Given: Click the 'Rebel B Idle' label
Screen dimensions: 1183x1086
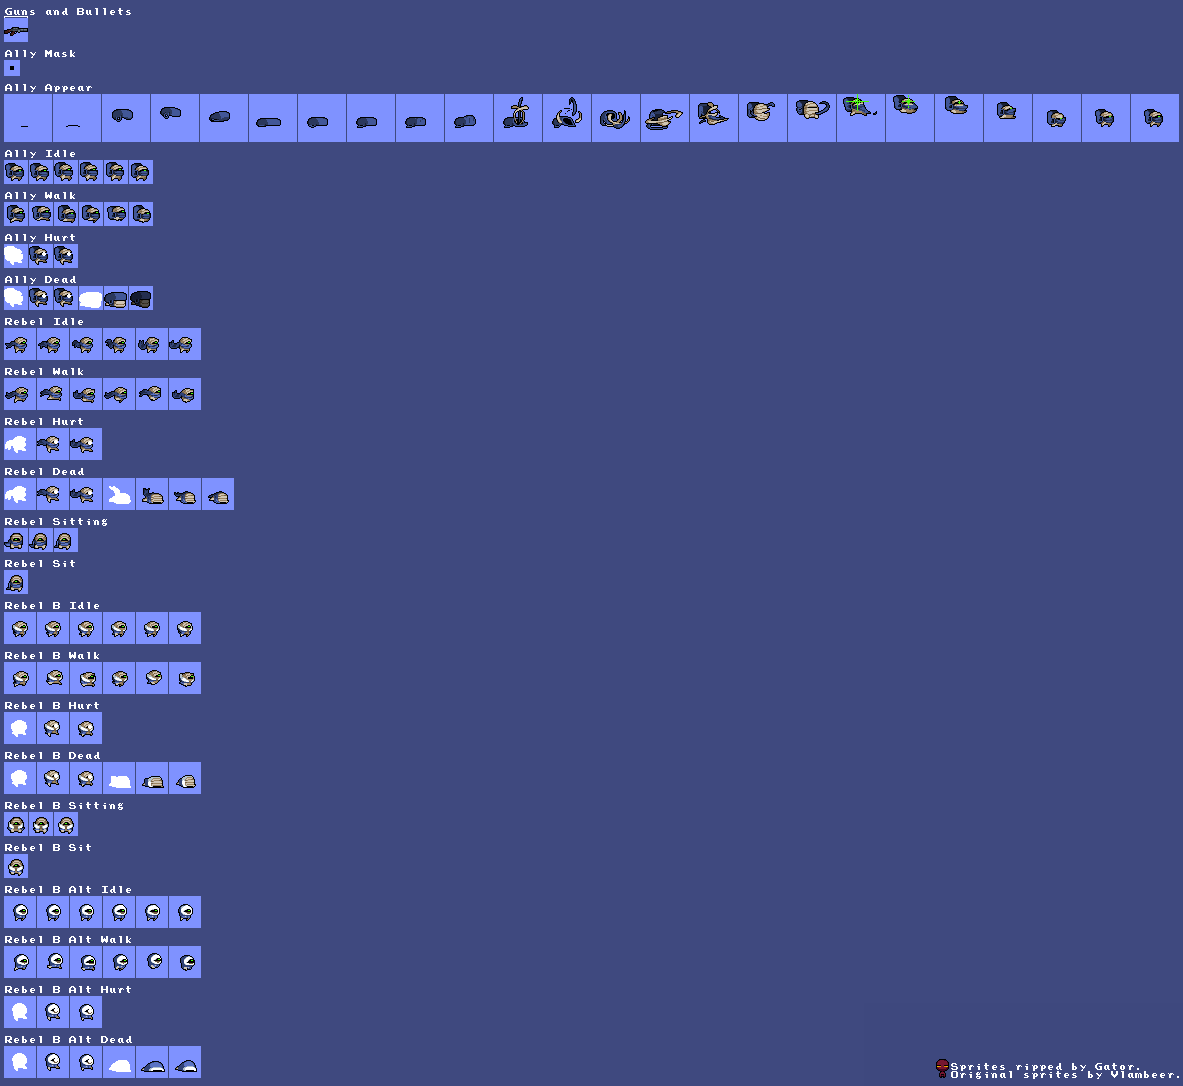Looking at the screenshot, I should (x=52, y=605).
